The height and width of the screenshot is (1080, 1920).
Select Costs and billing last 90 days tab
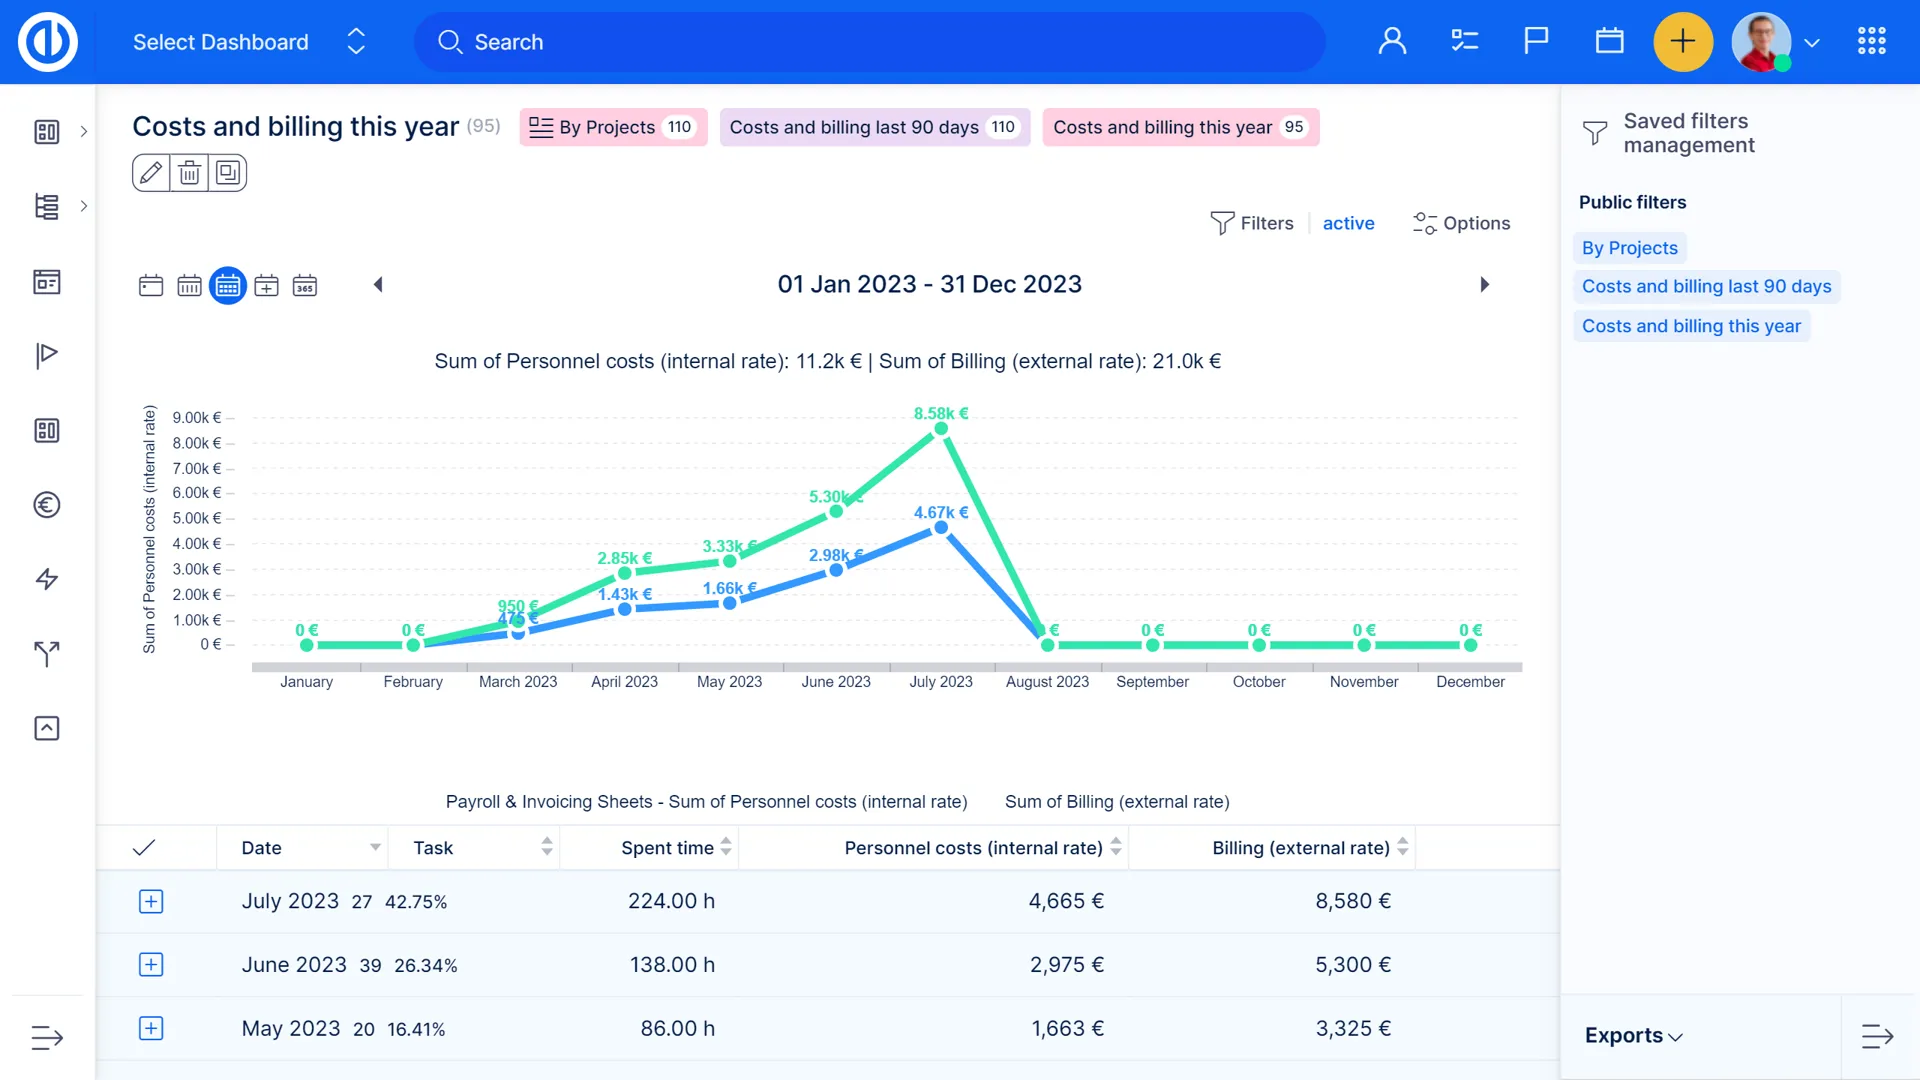coord(873,127)
